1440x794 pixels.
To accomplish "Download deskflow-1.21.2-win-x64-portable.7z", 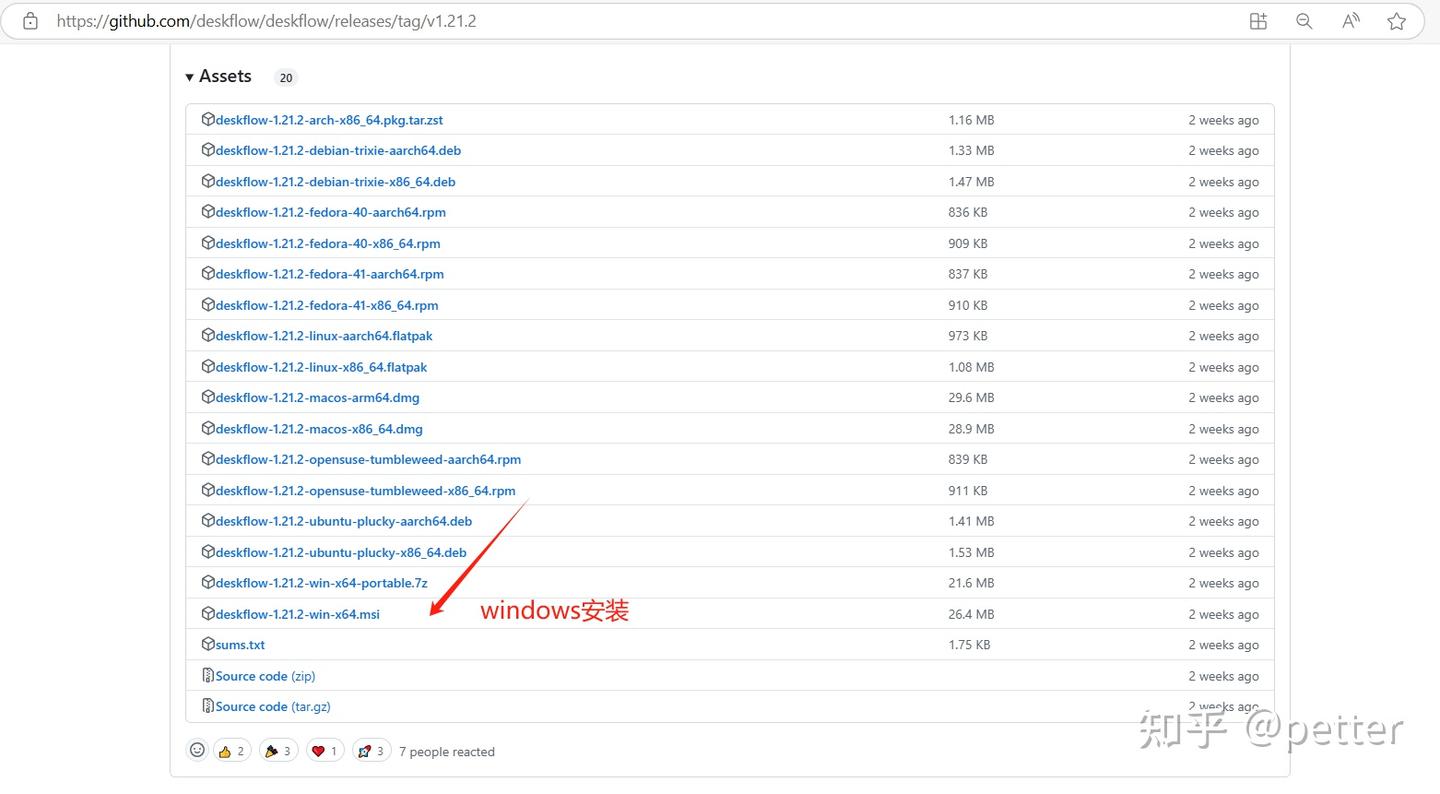I will pyautogui.click(x=321, y=583).
